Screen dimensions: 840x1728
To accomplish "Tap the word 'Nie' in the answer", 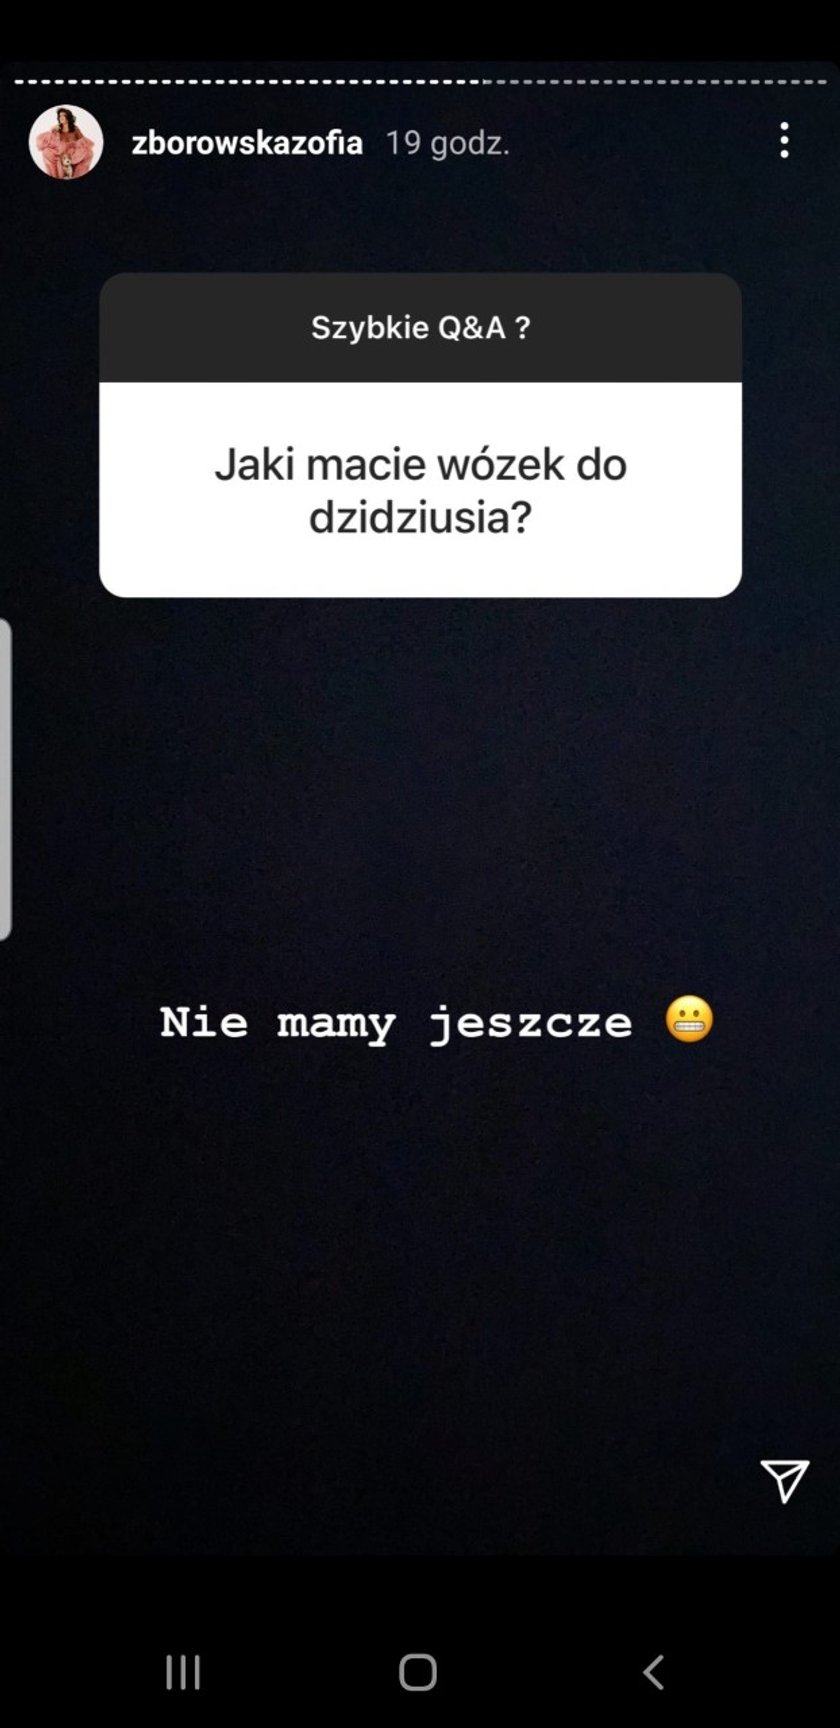I will click(x=204, y=1022).
